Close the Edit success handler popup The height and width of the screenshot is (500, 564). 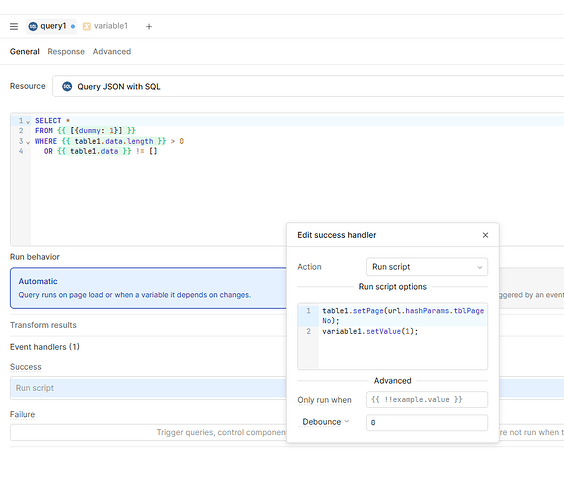[485, 235]
